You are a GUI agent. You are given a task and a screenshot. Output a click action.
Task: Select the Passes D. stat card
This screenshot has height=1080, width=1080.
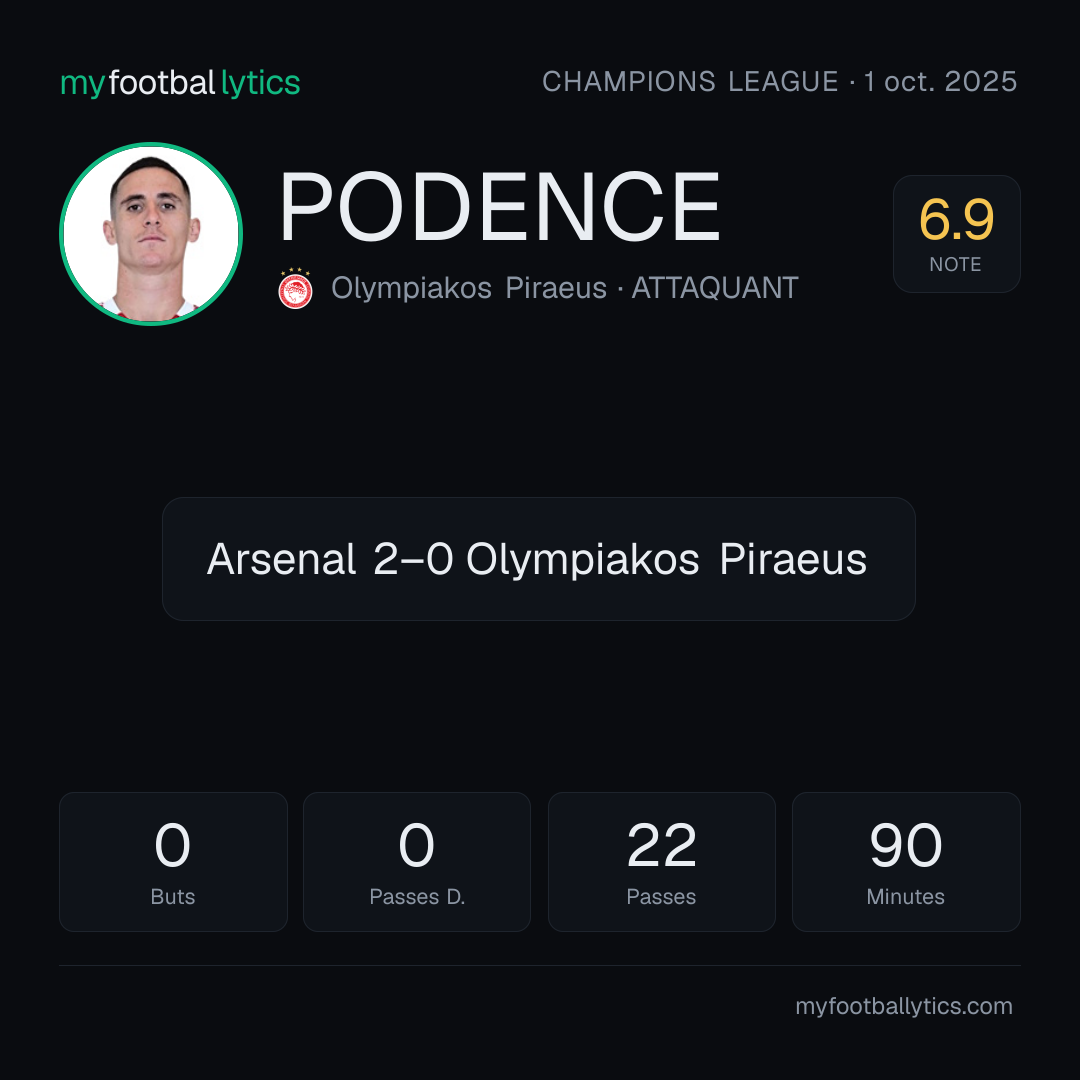[x=417, y=862]
